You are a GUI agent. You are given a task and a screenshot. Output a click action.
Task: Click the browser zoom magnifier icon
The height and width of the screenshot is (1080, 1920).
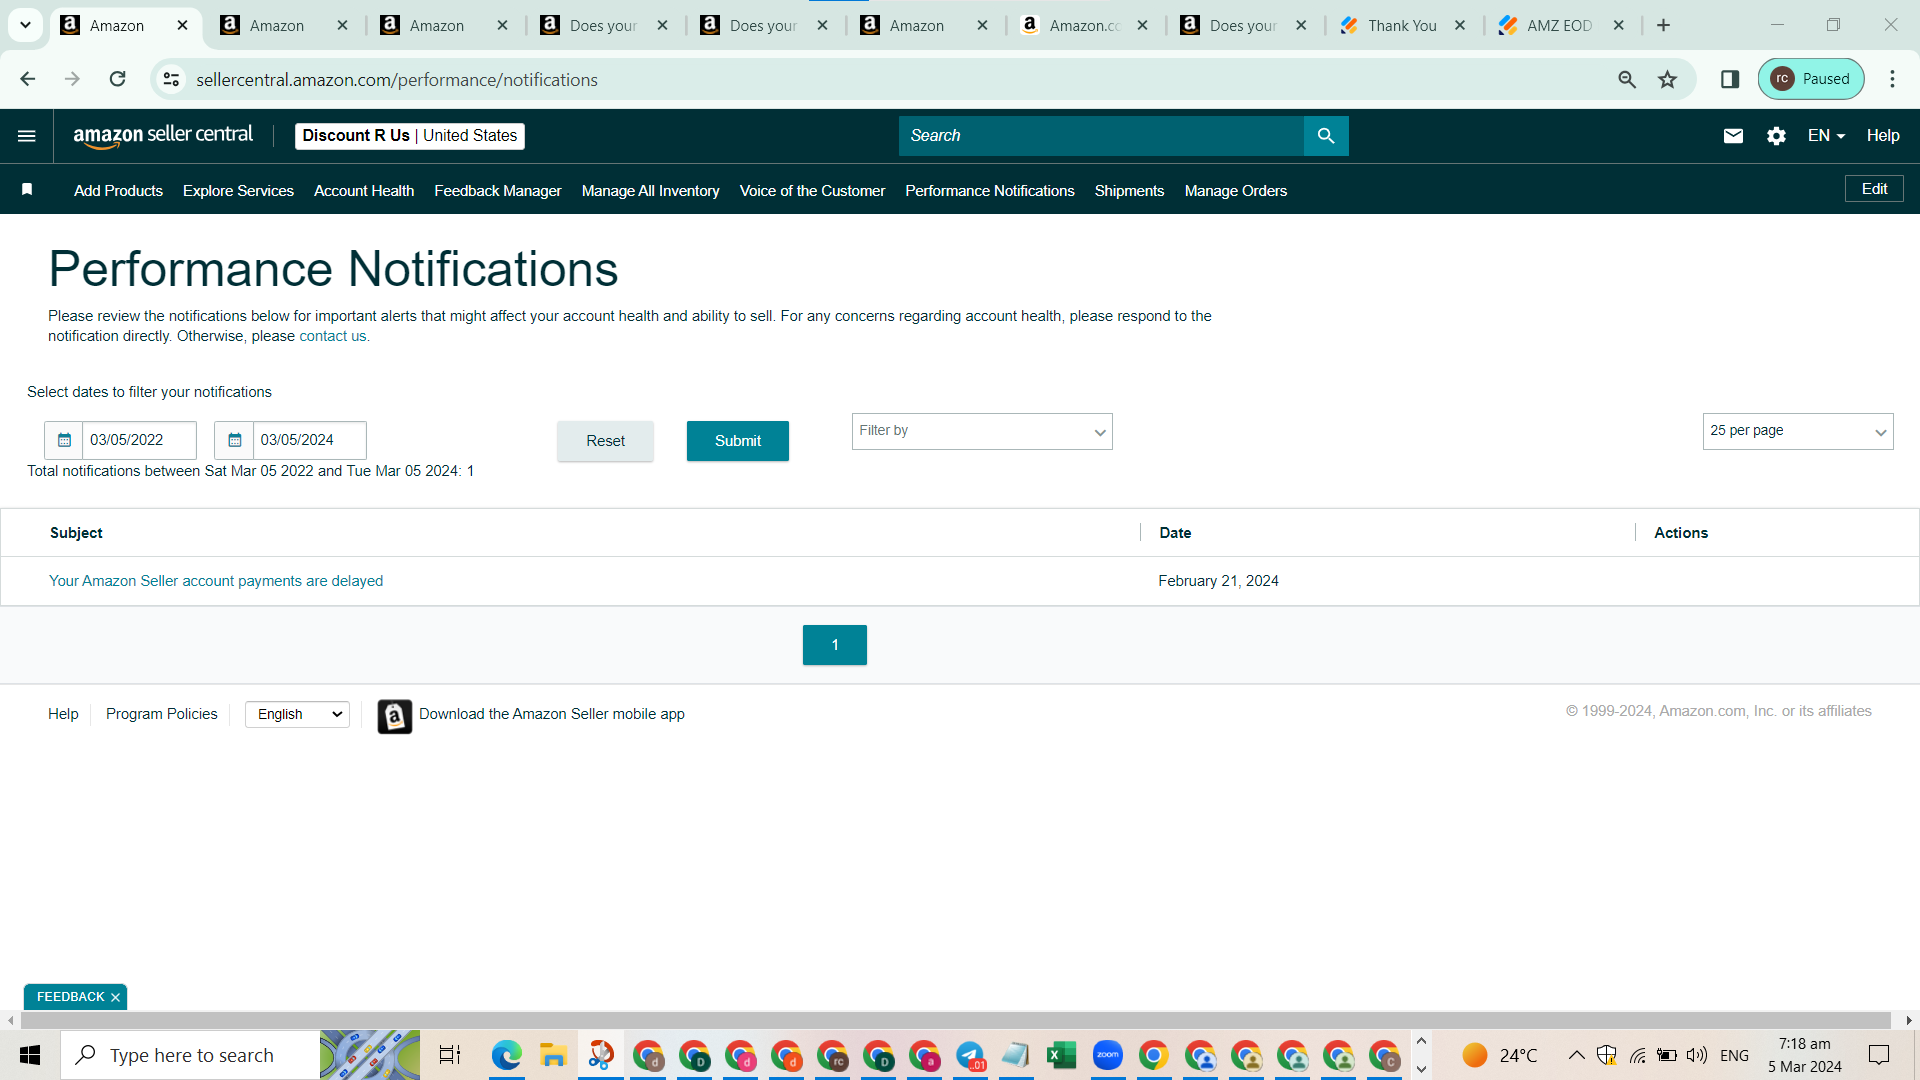[x=1627, y=79]
